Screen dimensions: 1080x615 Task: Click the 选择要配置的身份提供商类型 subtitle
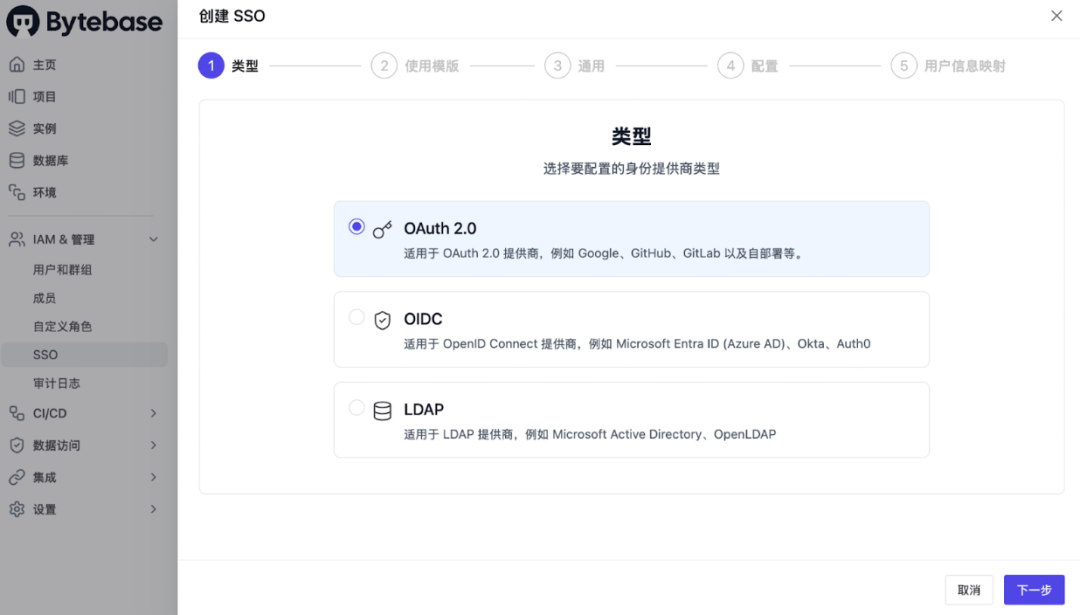tap(631, 169)
